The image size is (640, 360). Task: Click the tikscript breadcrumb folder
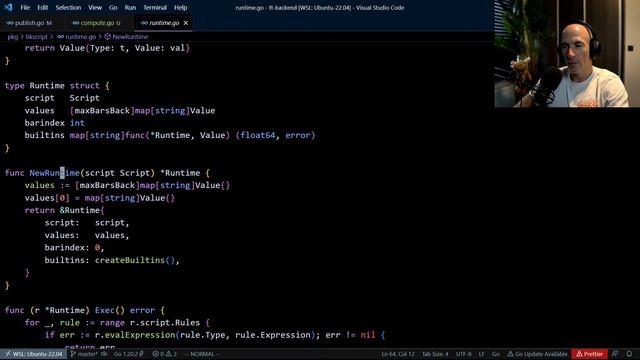click(x=36, y=37)
